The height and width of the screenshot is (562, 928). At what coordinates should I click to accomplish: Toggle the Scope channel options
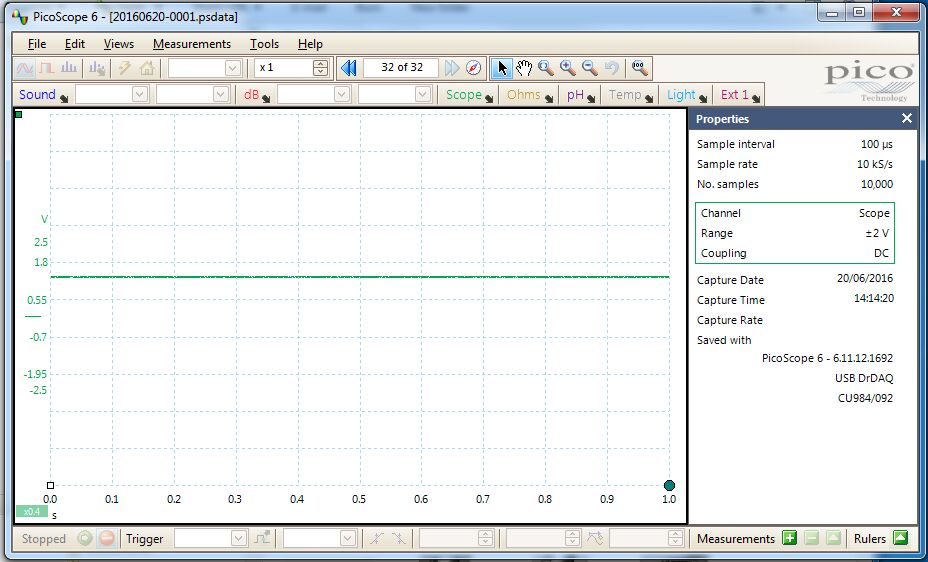point(470,95)
